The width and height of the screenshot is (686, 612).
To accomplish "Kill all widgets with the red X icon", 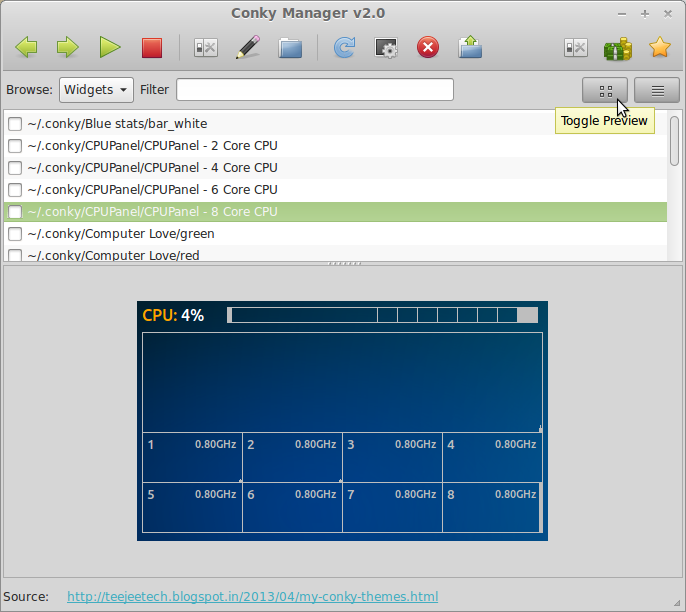I will (428, 47).
